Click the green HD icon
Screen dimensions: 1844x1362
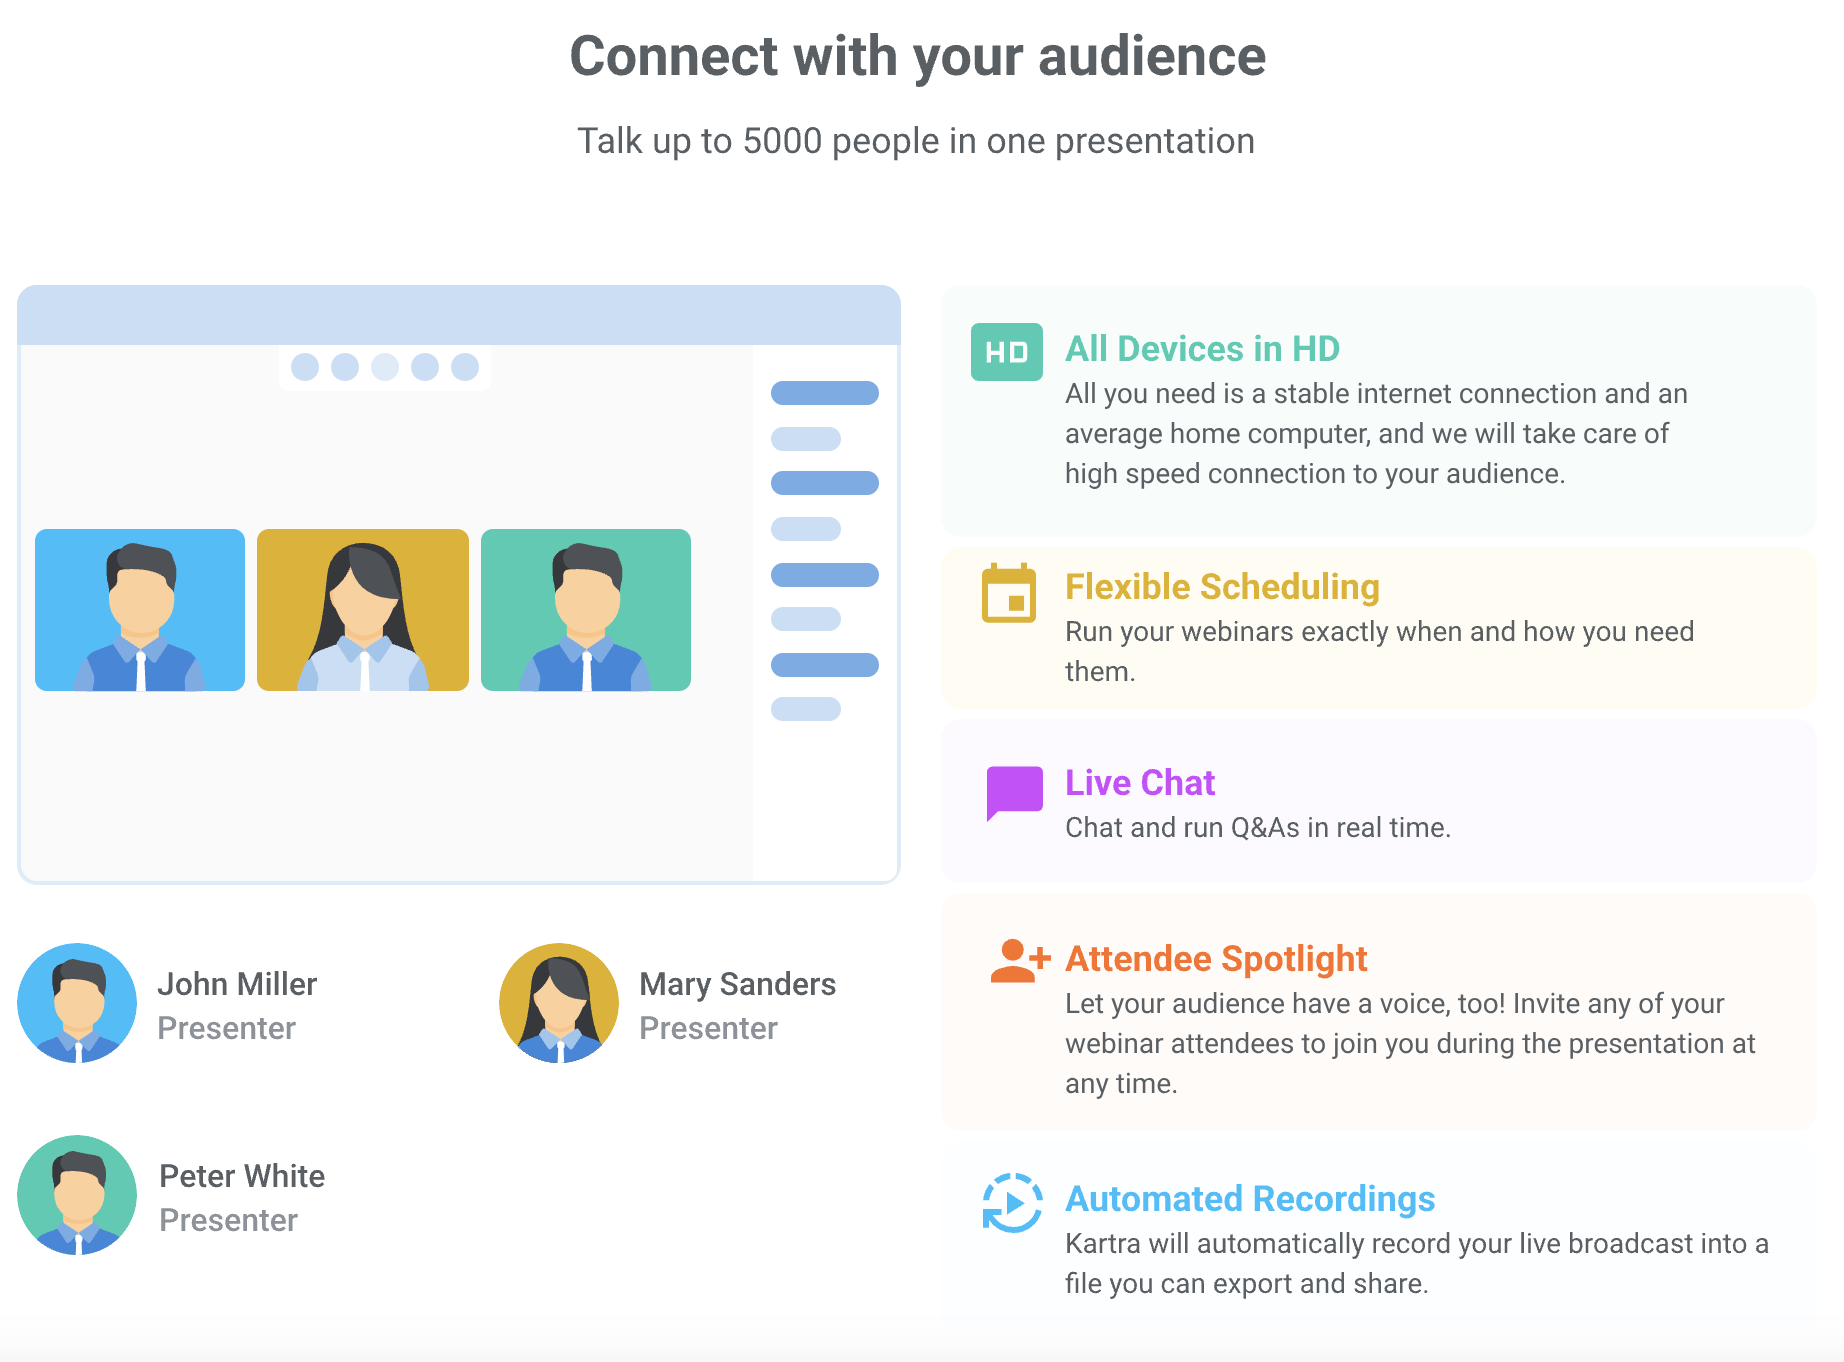pyautogui.click(x=1006, y=352)
